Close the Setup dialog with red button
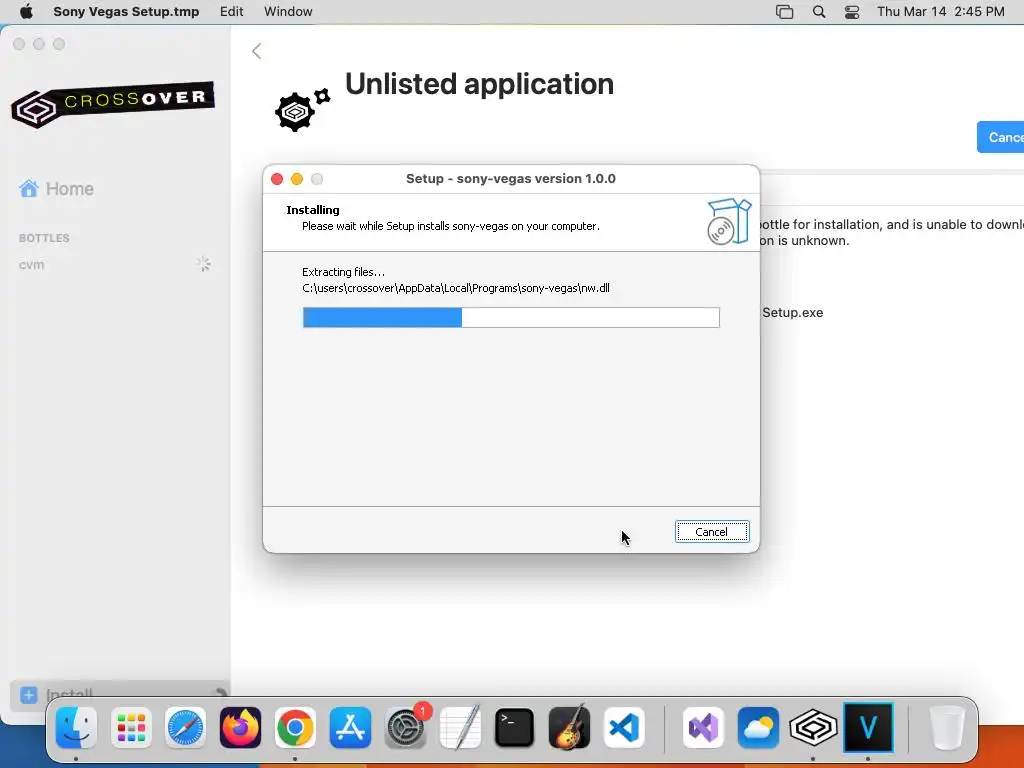Image resolution: width=1024 pixels, height=768 pixels. (277, 179)
